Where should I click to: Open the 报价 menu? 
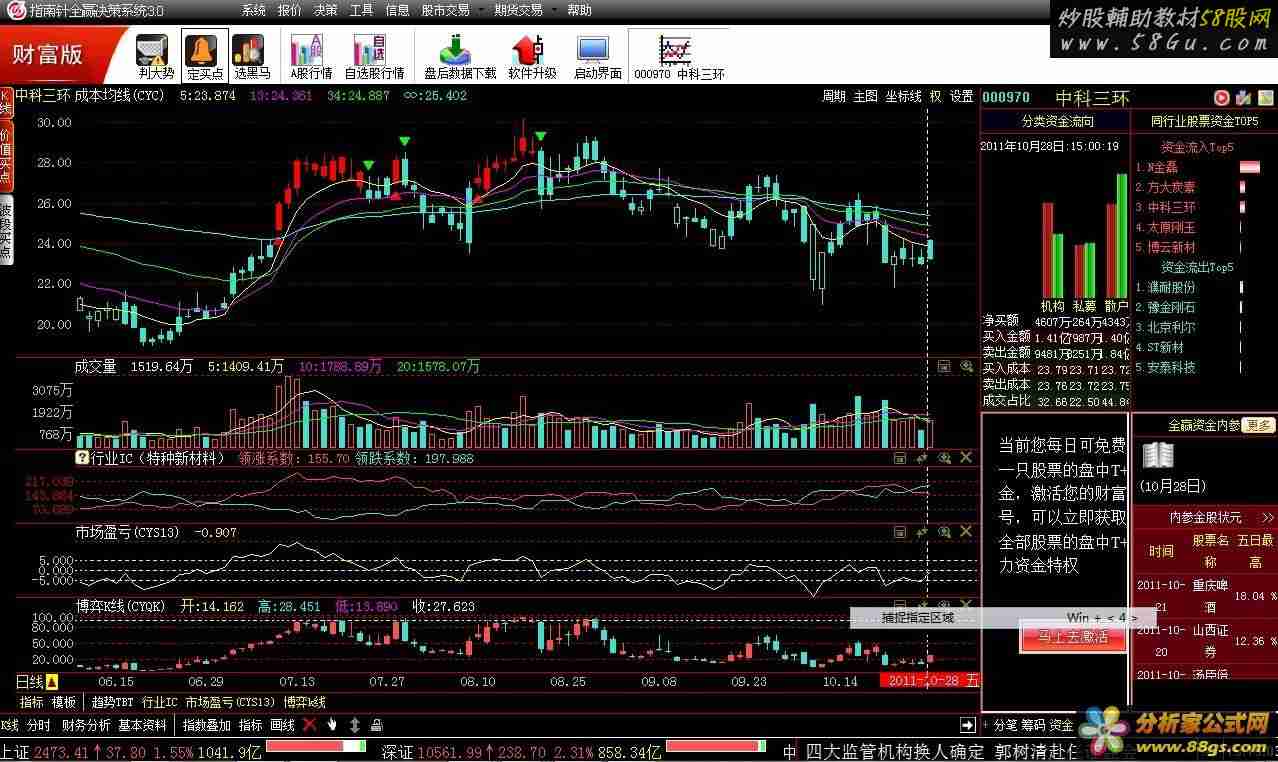coord(289,10)
